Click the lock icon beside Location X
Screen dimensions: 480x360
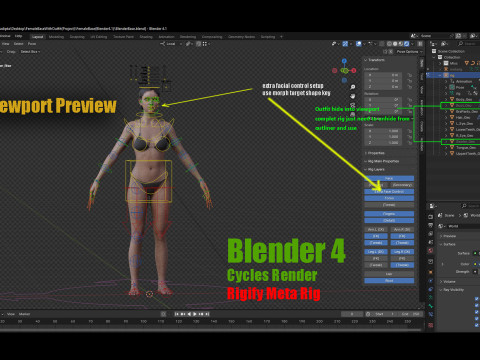(x=410, y=75)
